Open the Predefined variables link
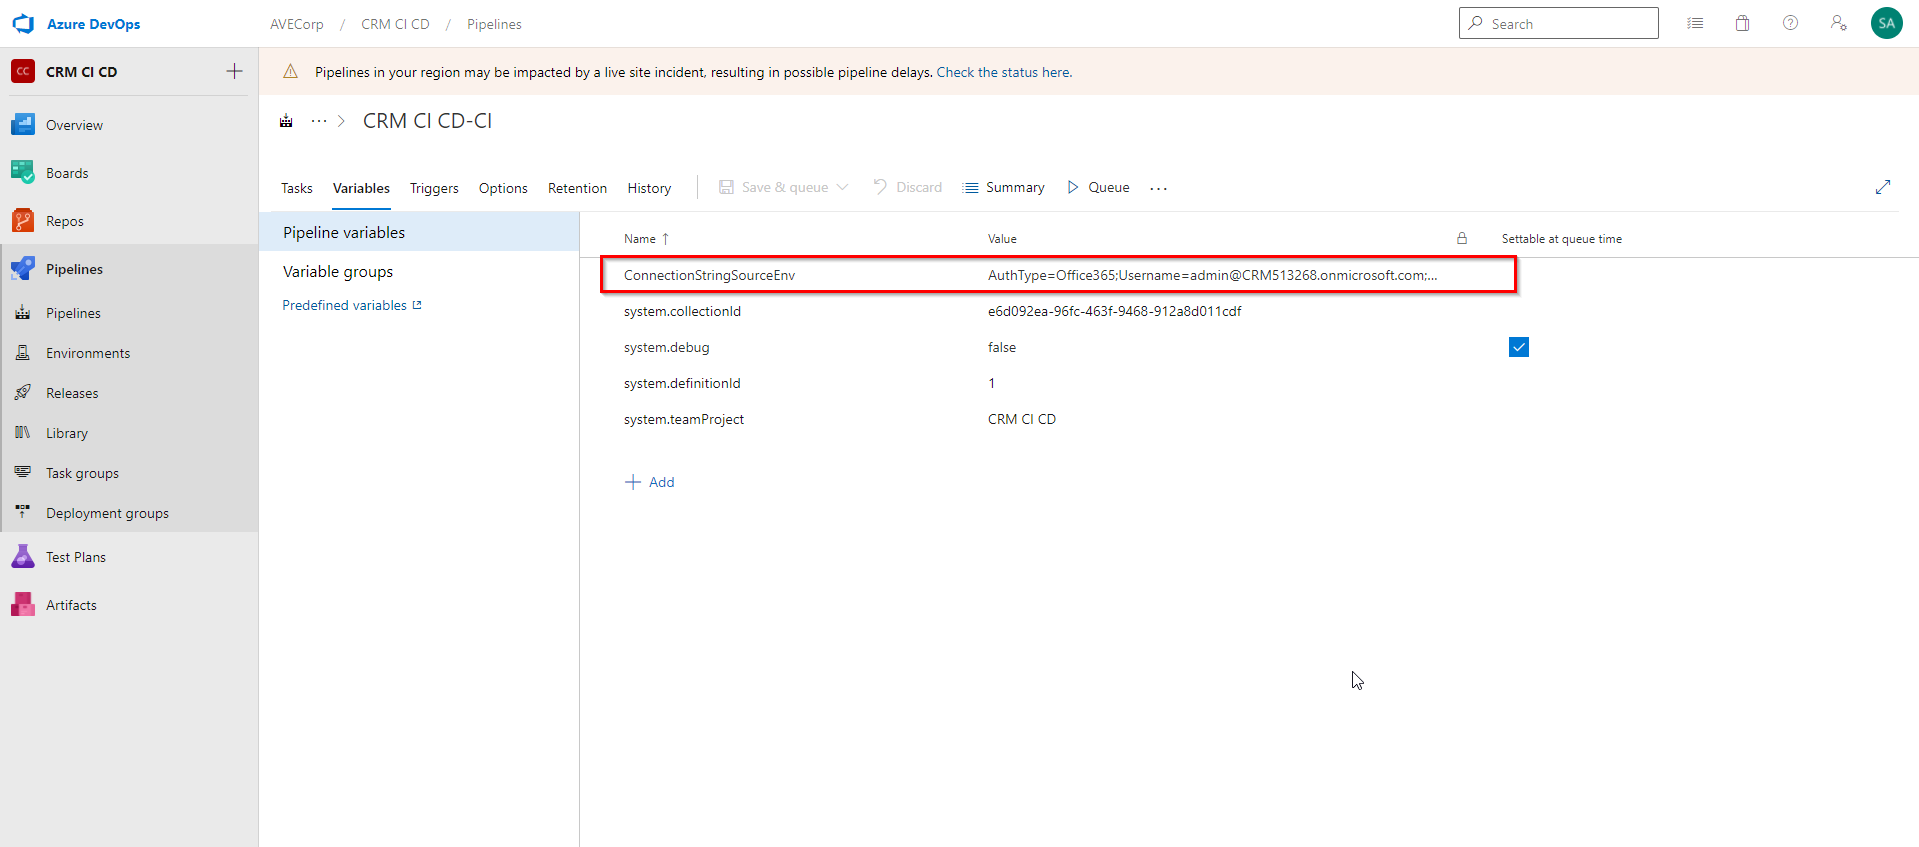 pos(351,305)
